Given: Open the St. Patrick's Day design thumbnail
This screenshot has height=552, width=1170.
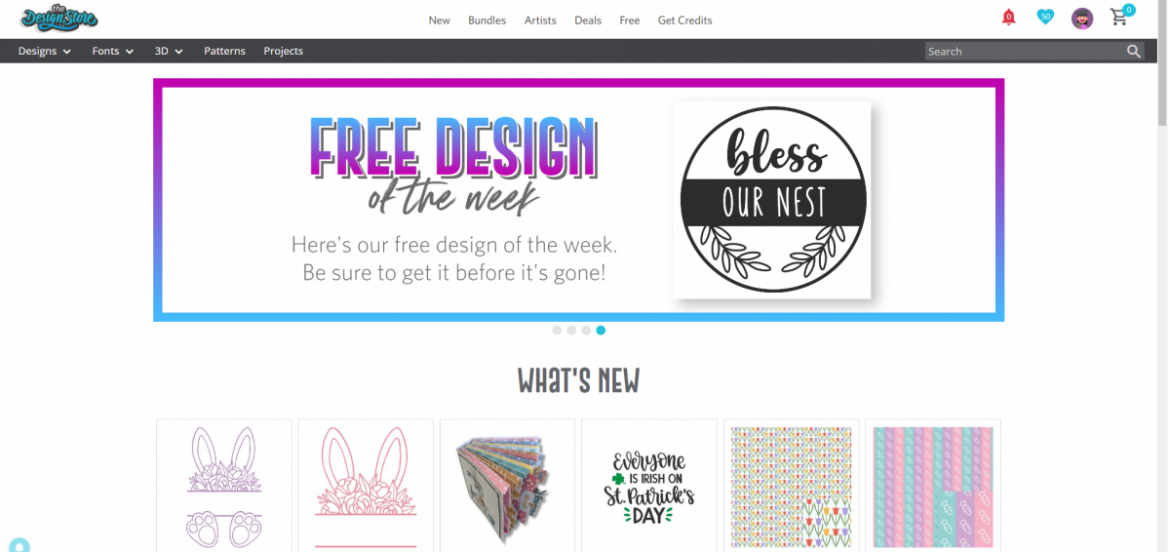Looking at the screenshot, I should pos(648,485).
